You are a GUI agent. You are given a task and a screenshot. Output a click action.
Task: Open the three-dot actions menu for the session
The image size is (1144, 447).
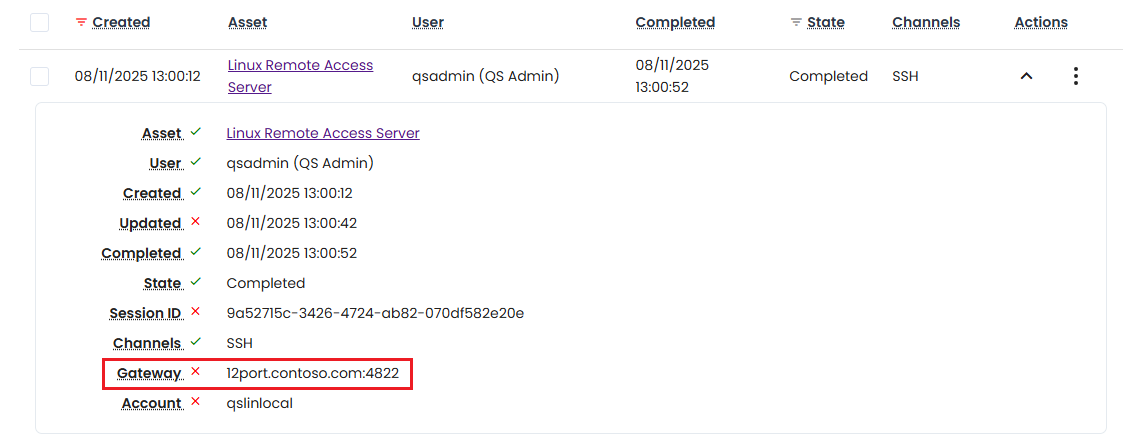(x=1075, y=76)
